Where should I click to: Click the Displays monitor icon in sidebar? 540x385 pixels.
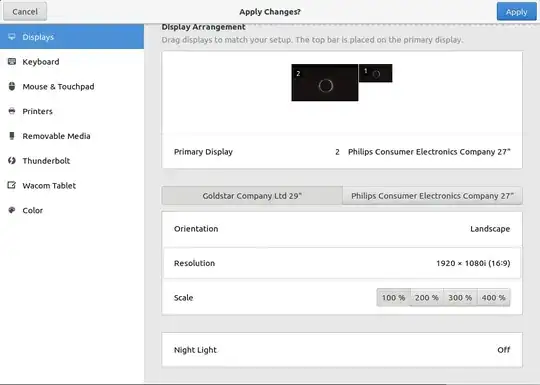12,37
